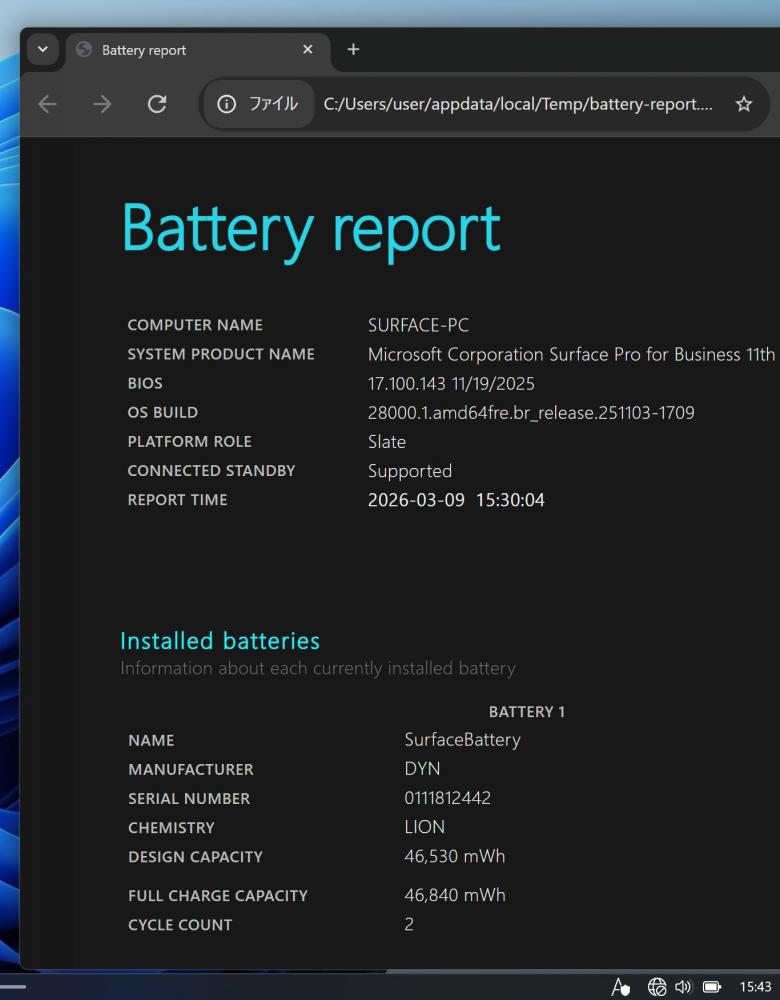The image size is (780, 1000).
Task: Bookmark this page with star icon
Action: [x=744, y=104]
